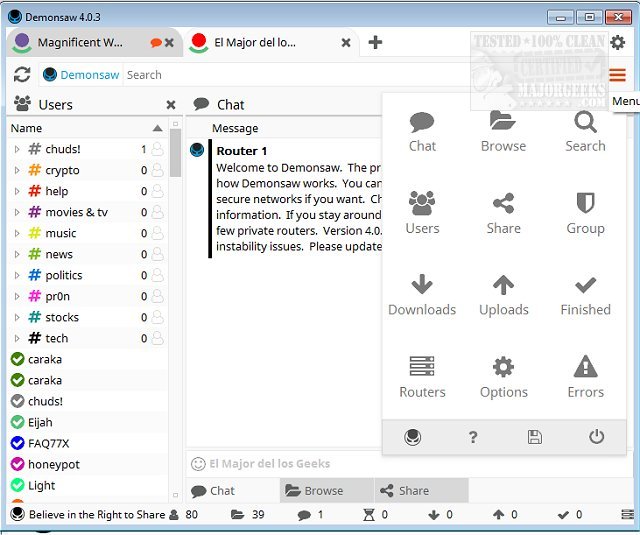Expand the news channel

click(x=17, y=254)
